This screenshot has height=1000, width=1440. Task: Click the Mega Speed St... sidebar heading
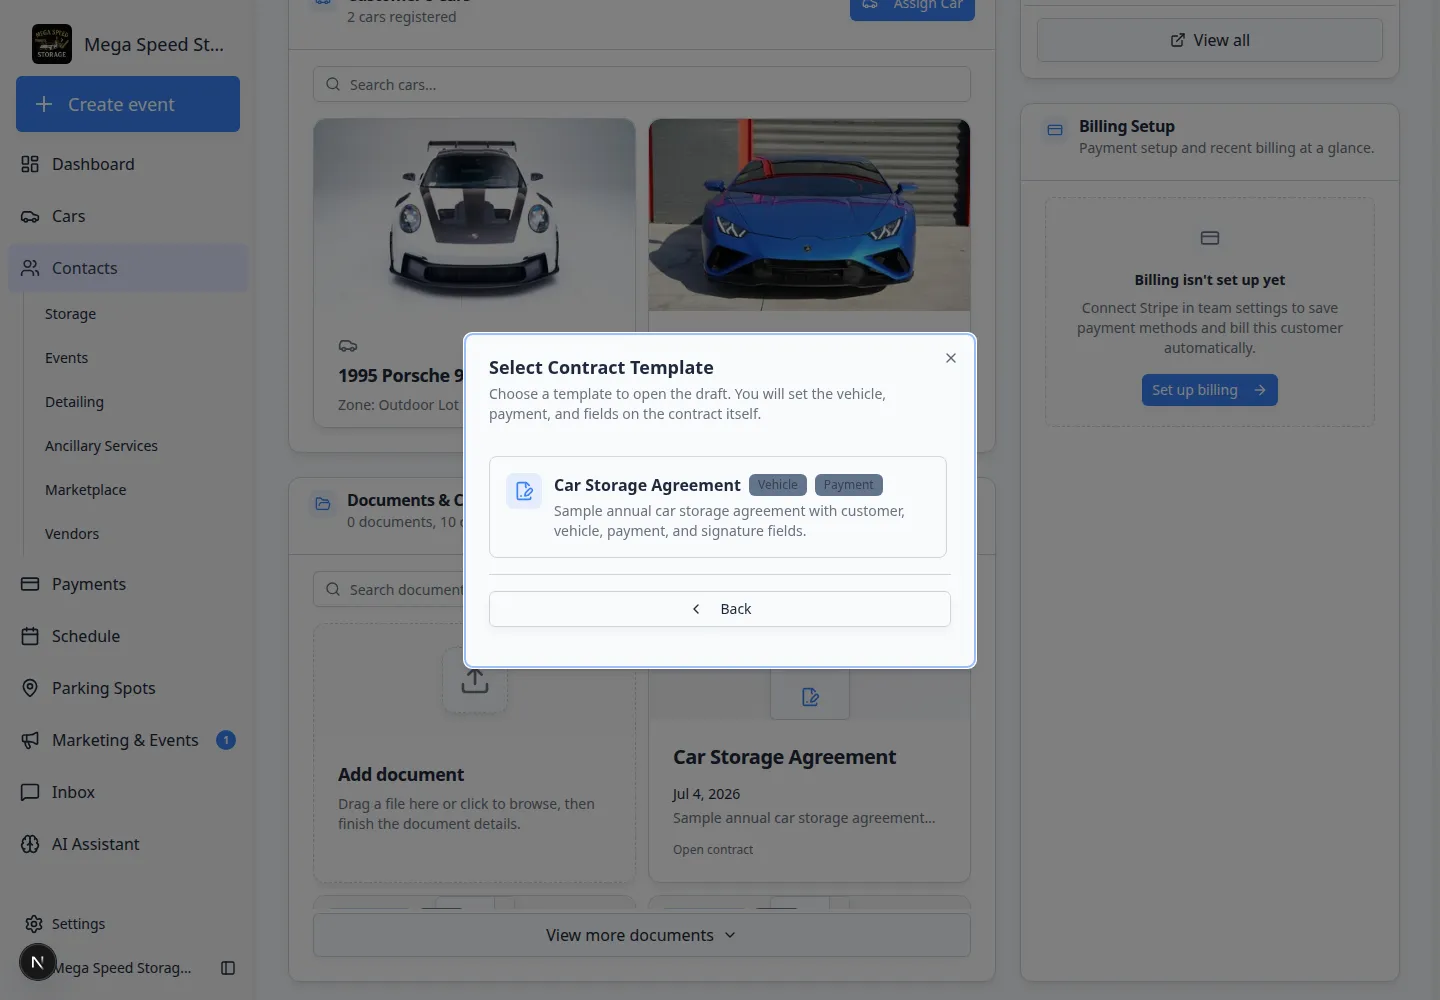pyautogui.click(x=154, y=44)
